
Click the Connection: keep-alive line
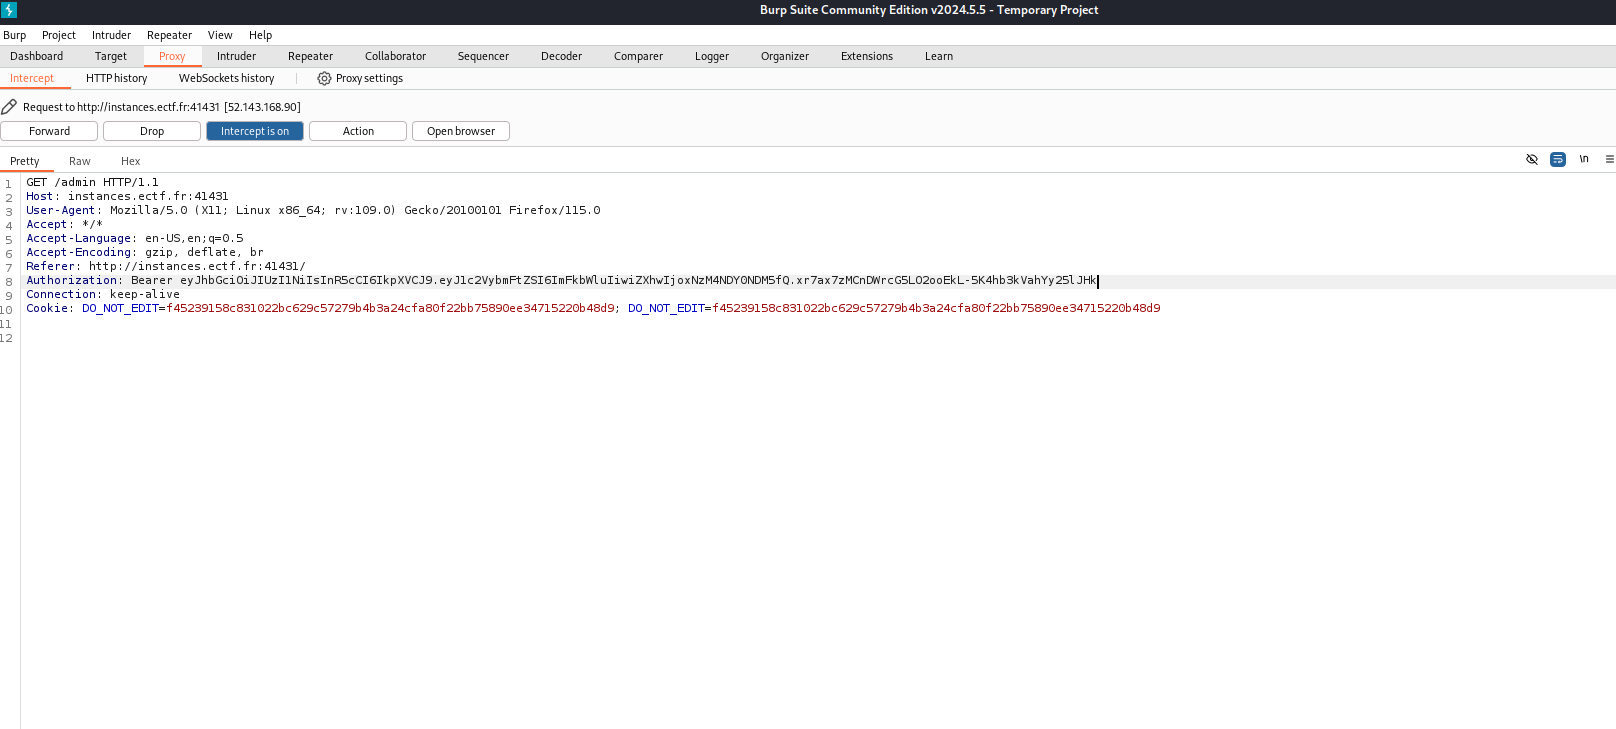point(103,294)
